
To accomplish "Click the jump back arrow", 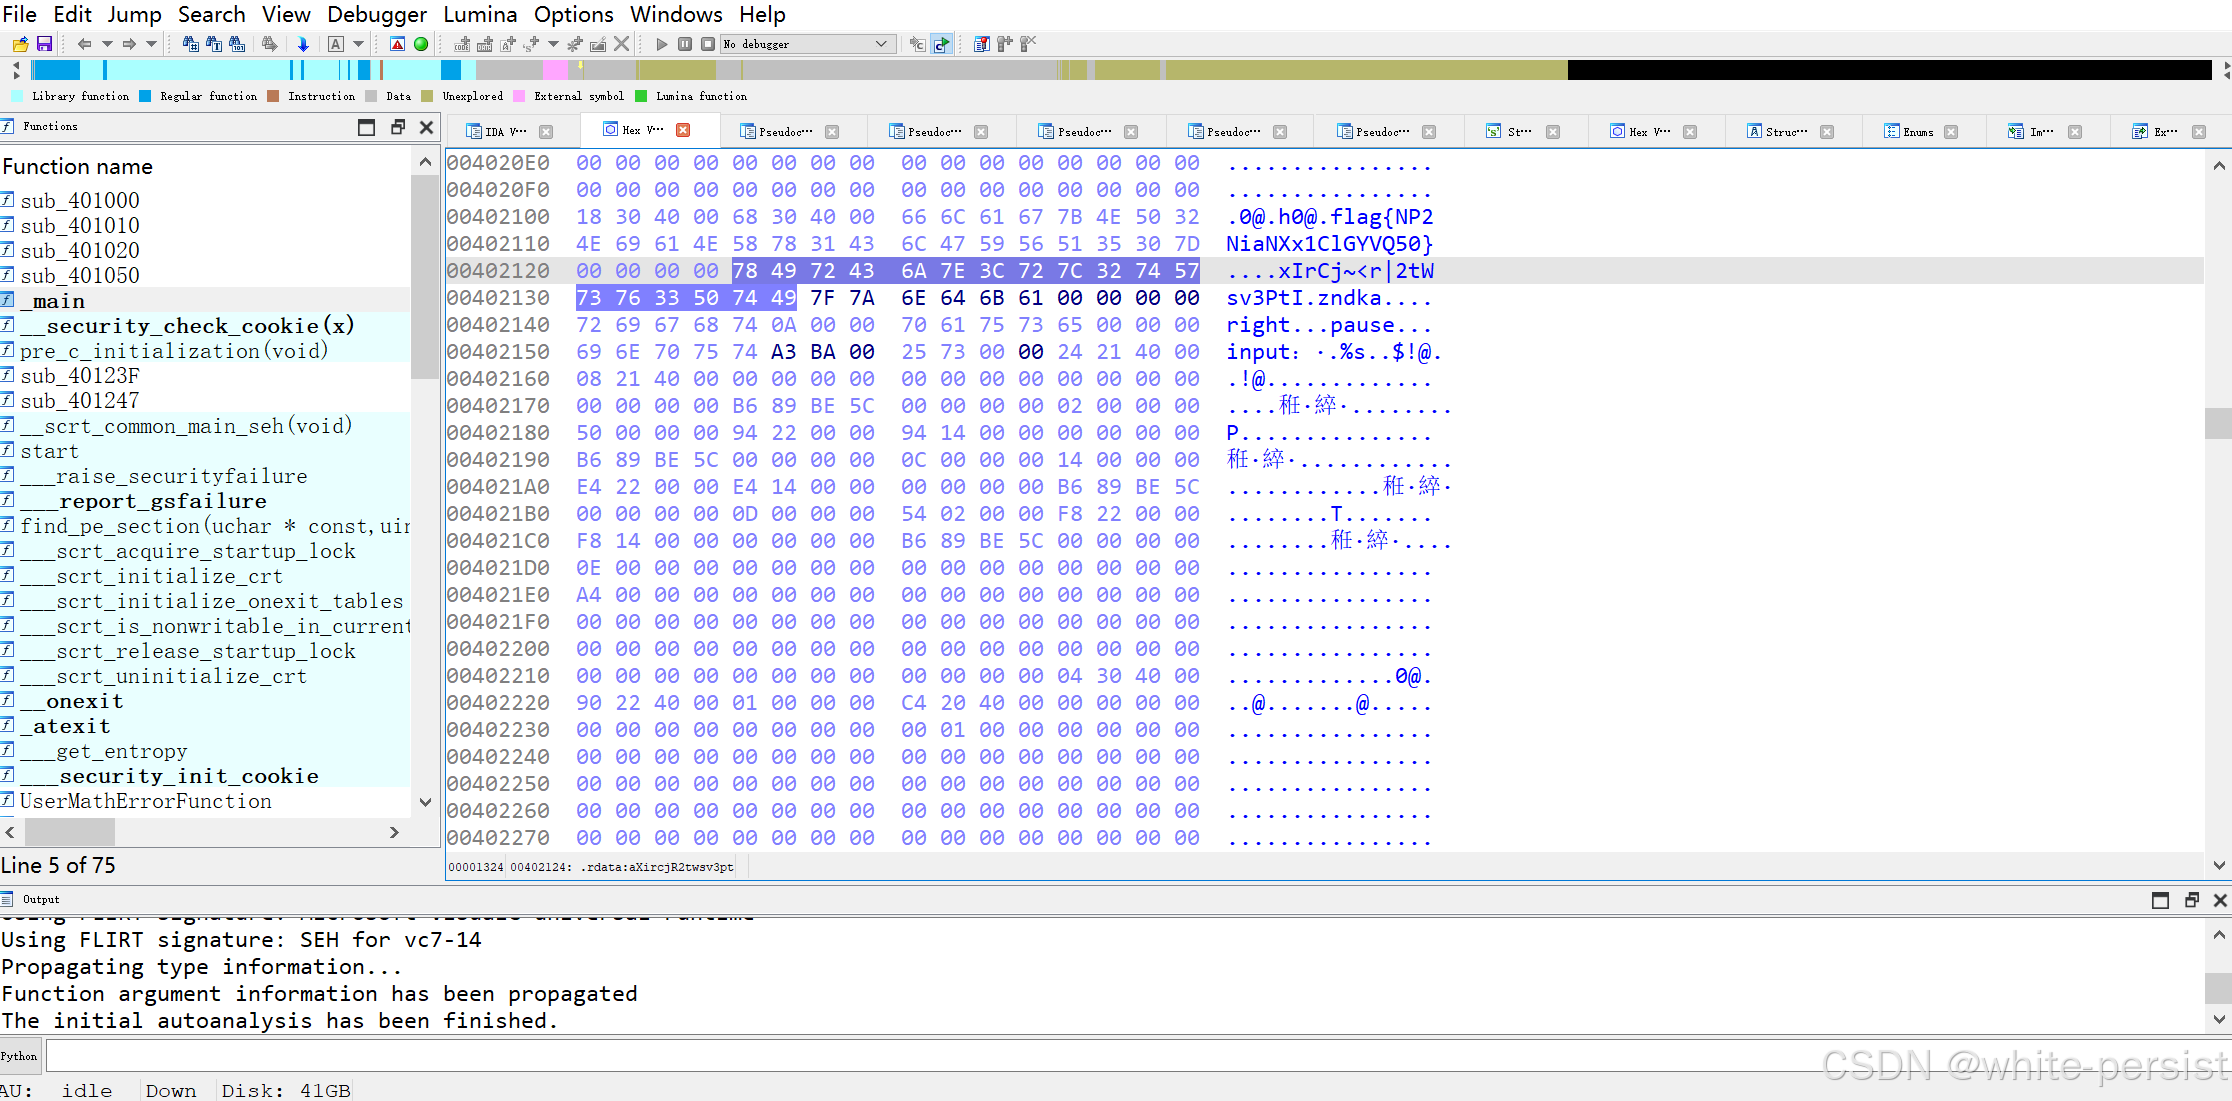I will coord(84,44).
